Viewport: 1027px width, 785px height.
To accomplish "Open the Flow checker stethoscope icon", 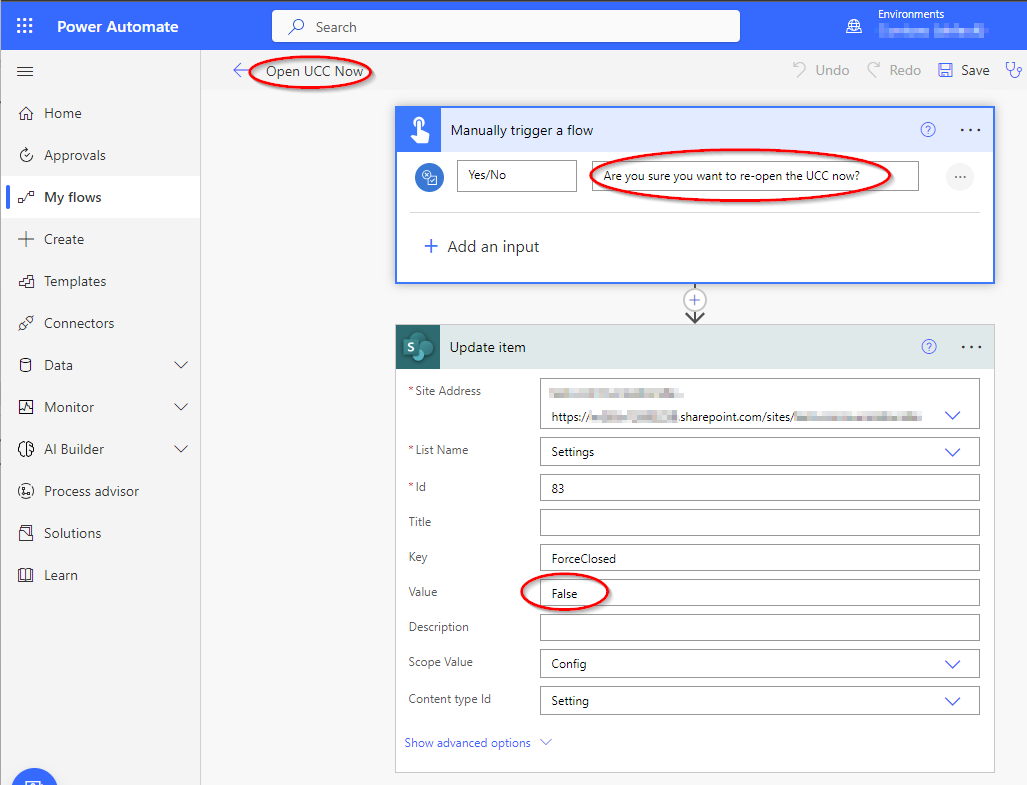I will pyautogui.click(x=1013, y=70).
